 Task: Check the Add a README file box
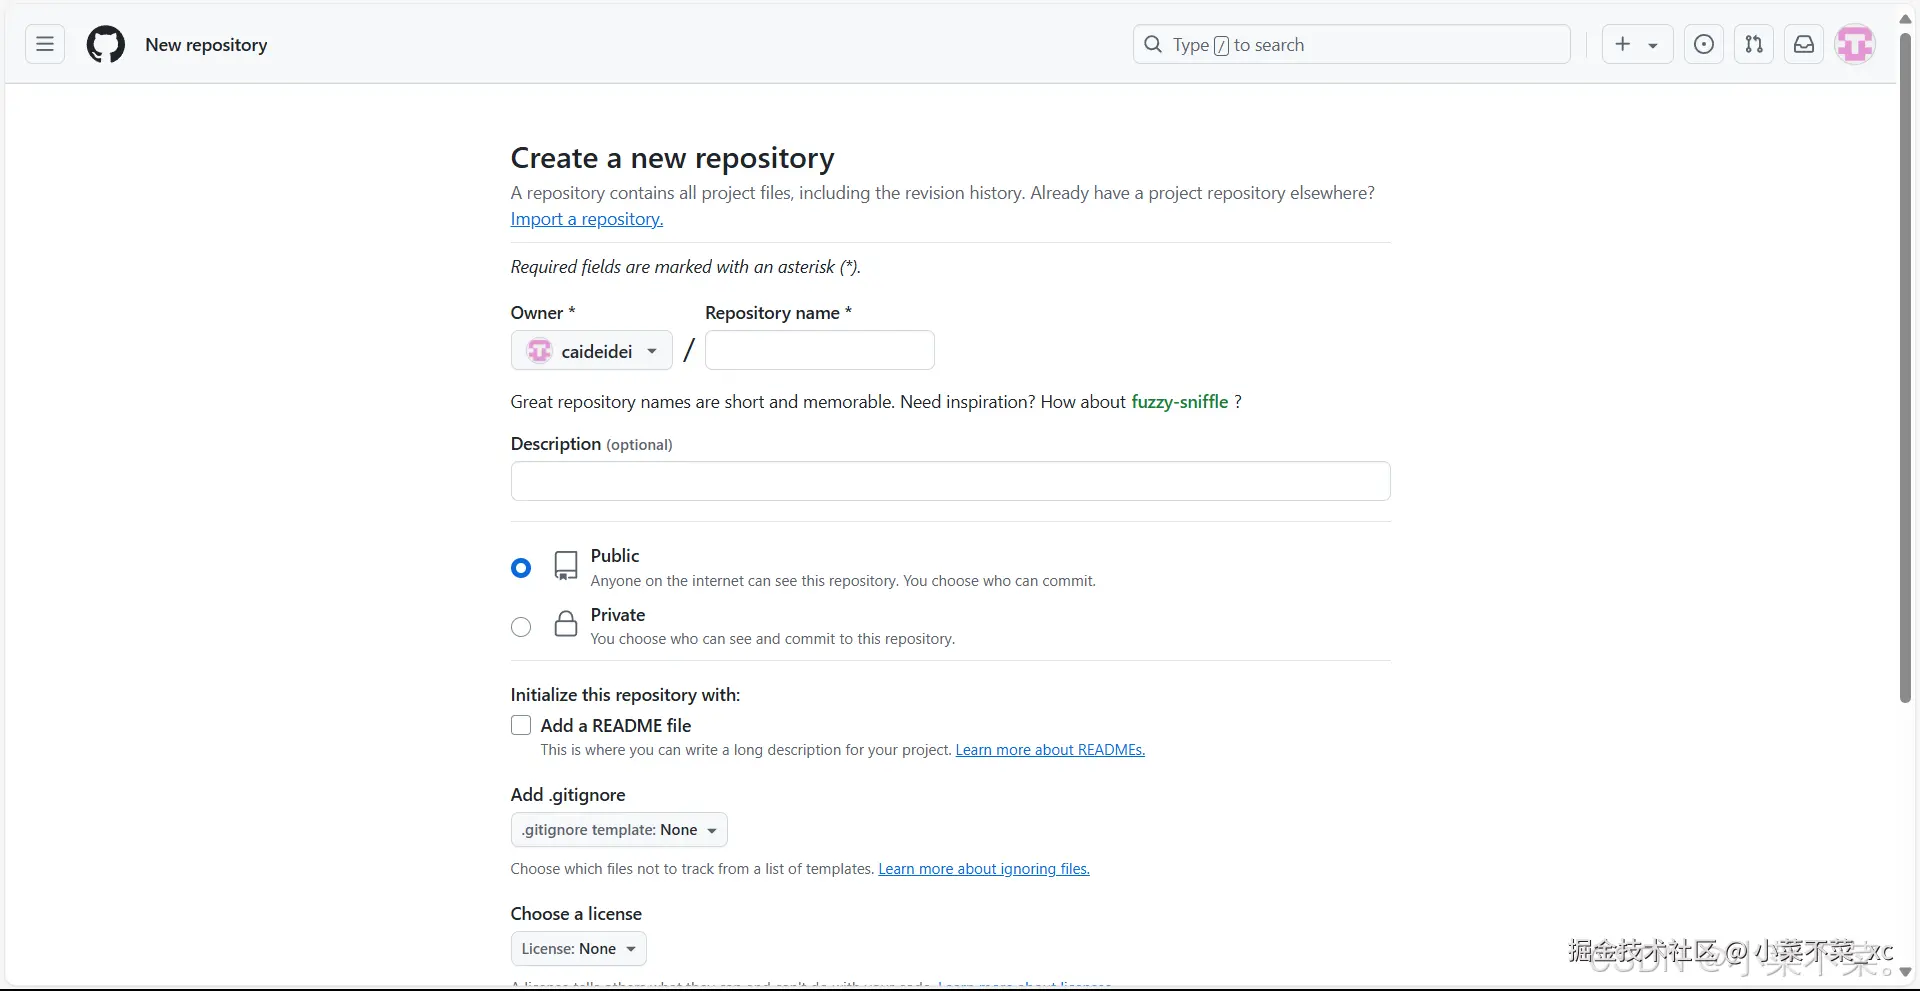pos(521,725)
